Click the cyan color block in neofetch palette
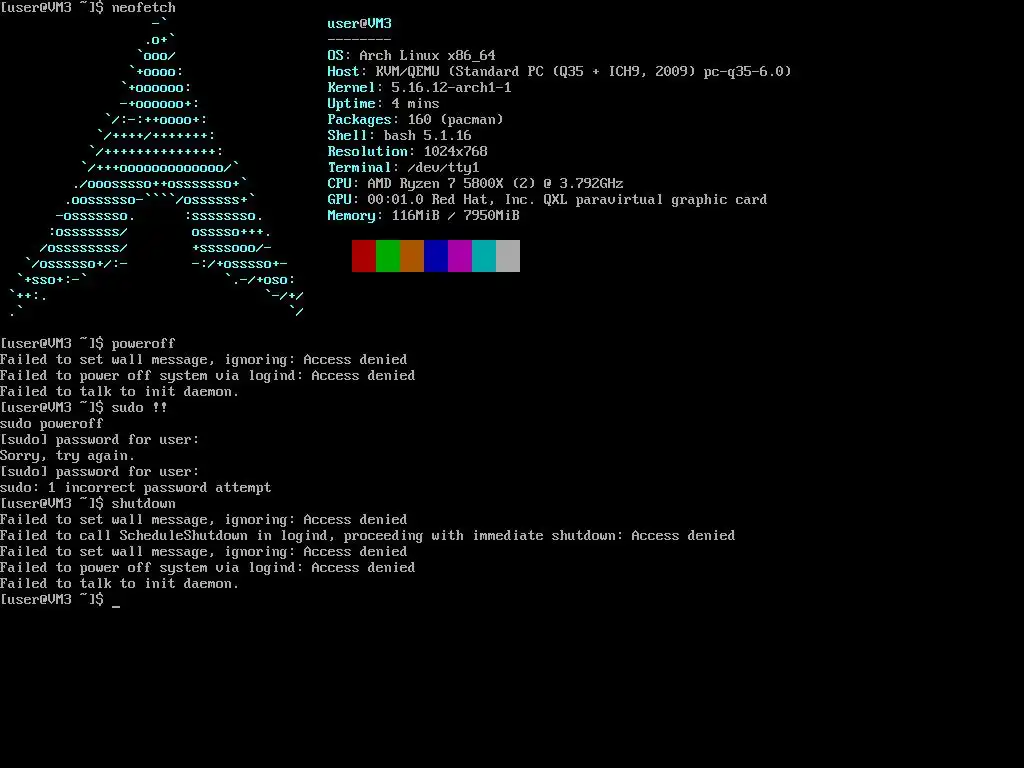The width and height of the screenshot is (1024, 768). [x=484, y=255]
